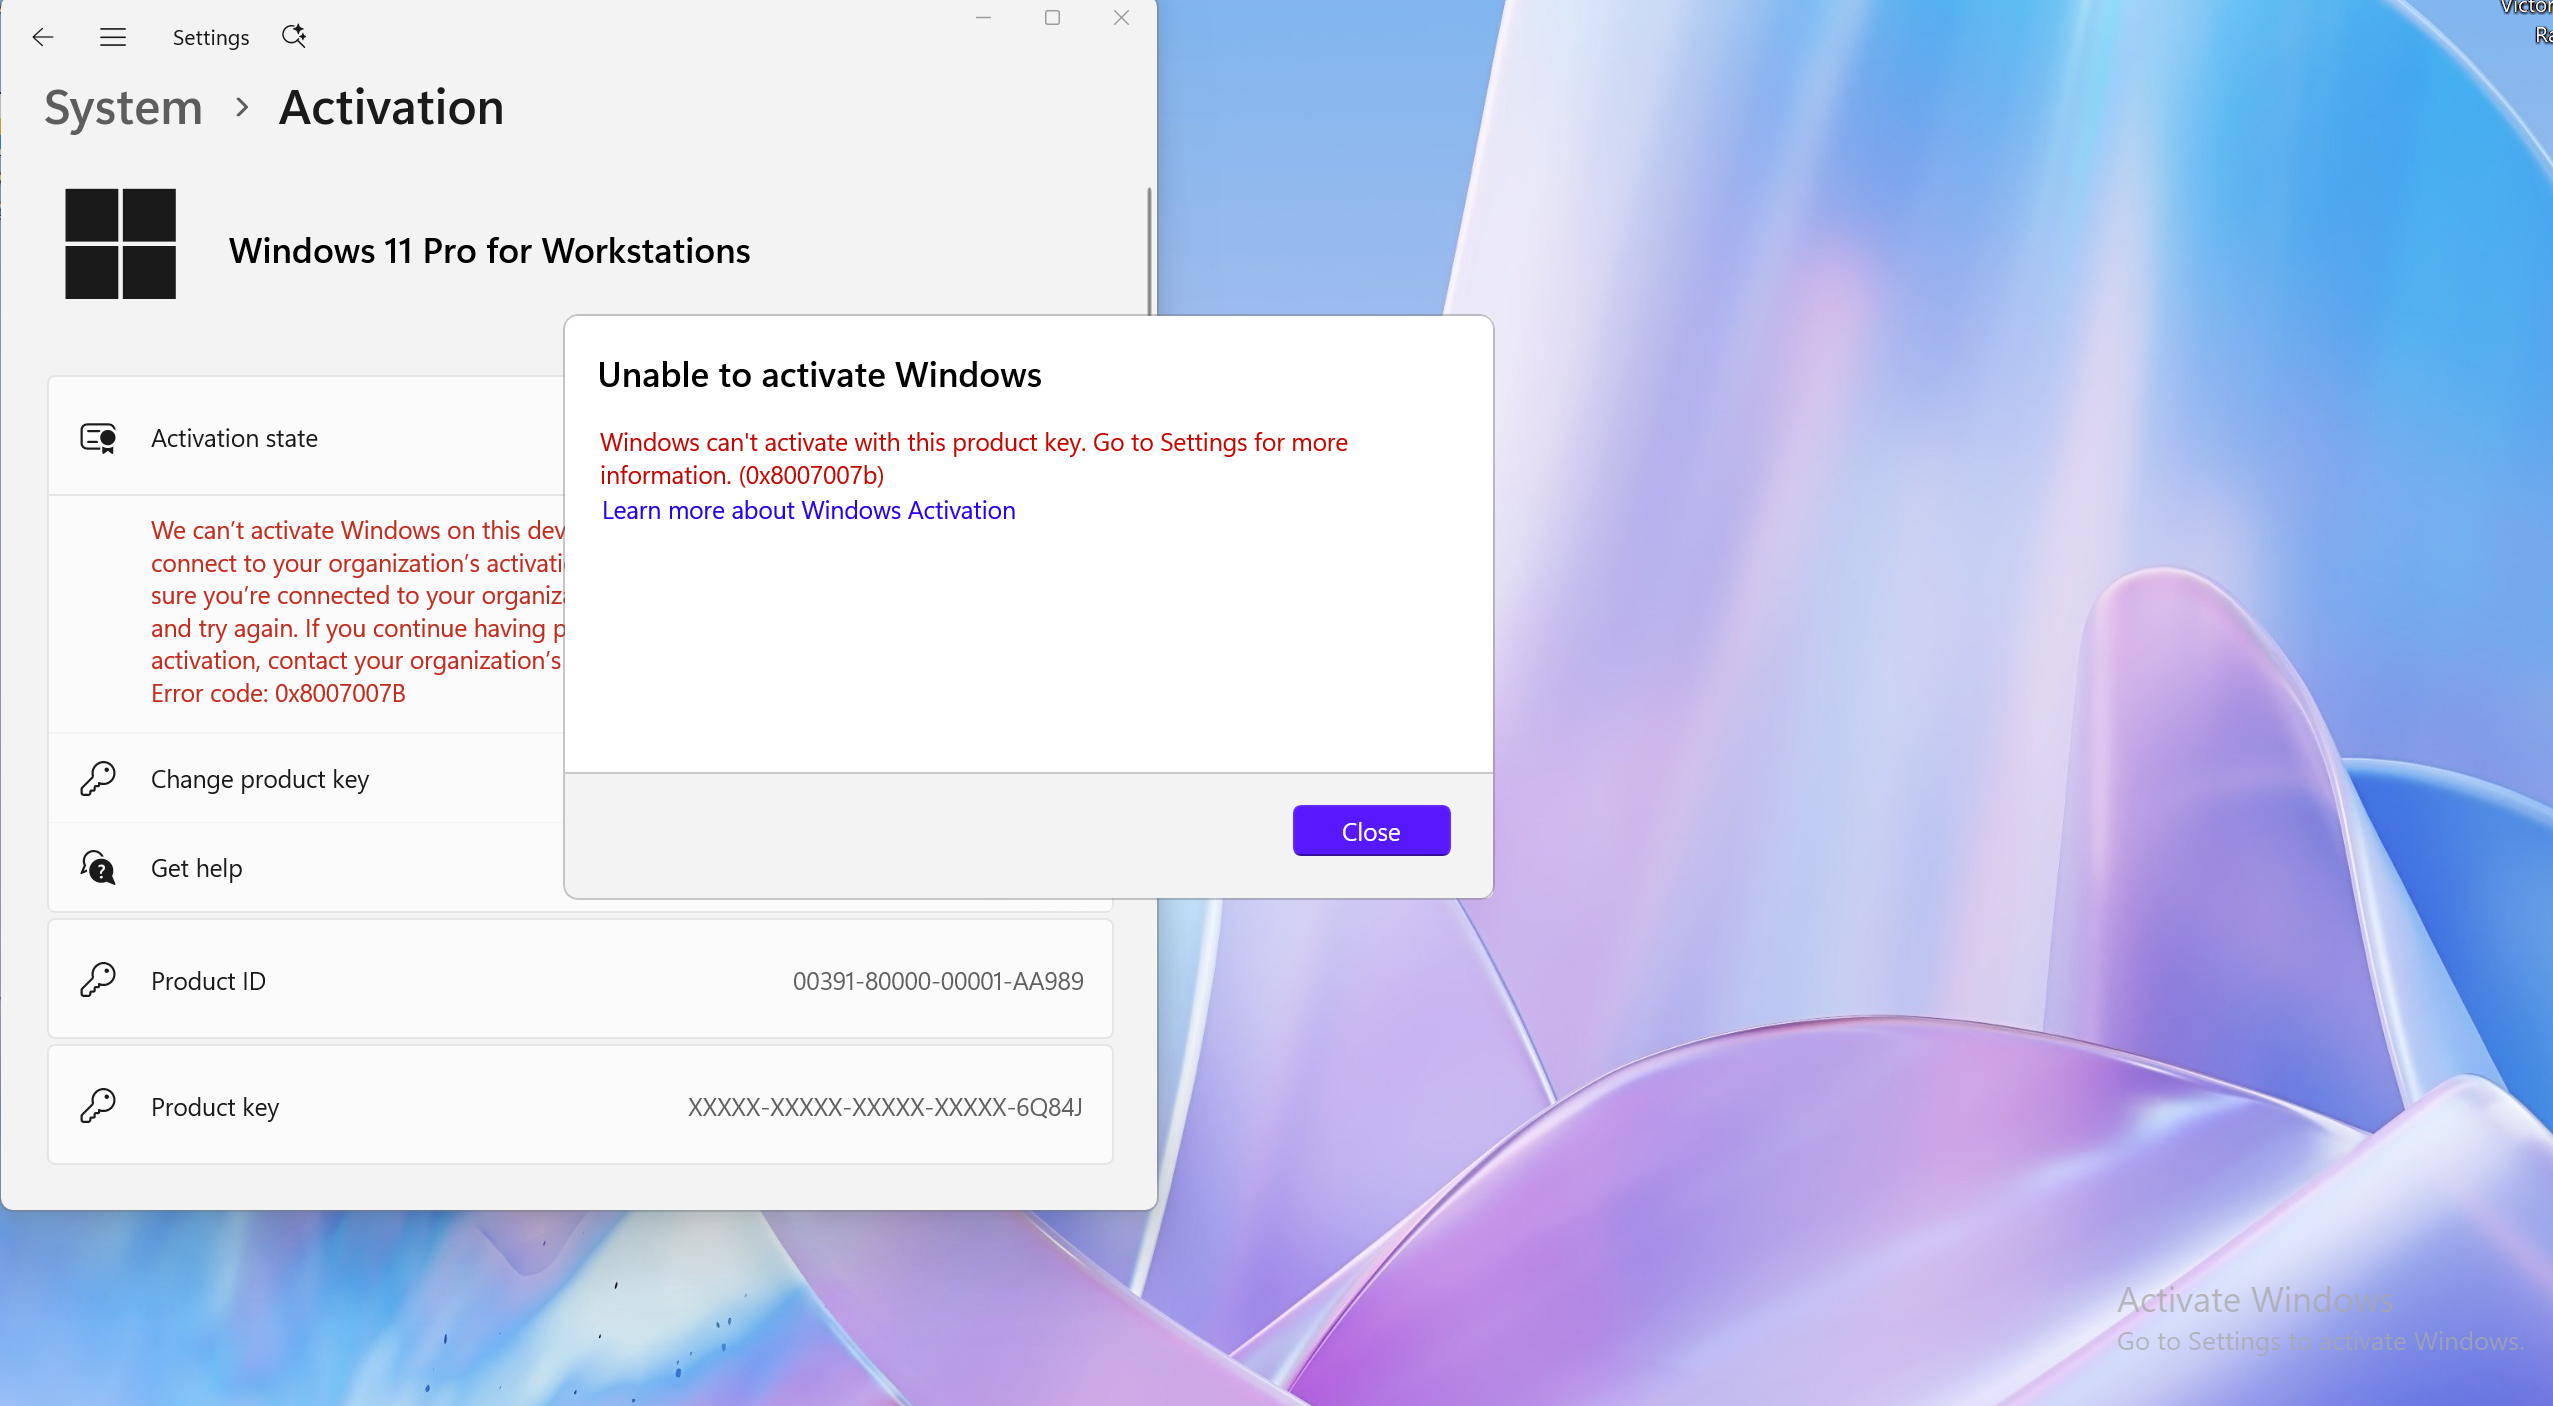Select the Product key value ending 6Q84J
This screenshot has width=2553, height=1406.
885,1107
